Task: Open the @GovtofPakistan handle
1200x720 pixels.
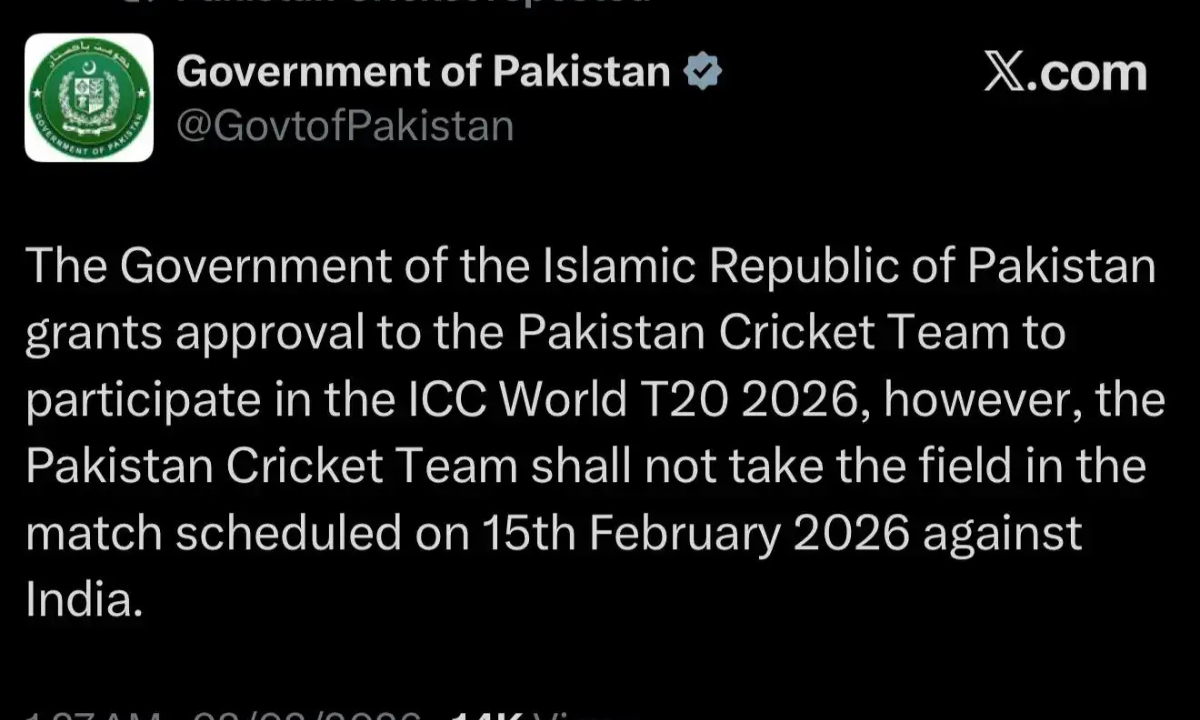Action: pyautogui.click(x=345, y=124)
